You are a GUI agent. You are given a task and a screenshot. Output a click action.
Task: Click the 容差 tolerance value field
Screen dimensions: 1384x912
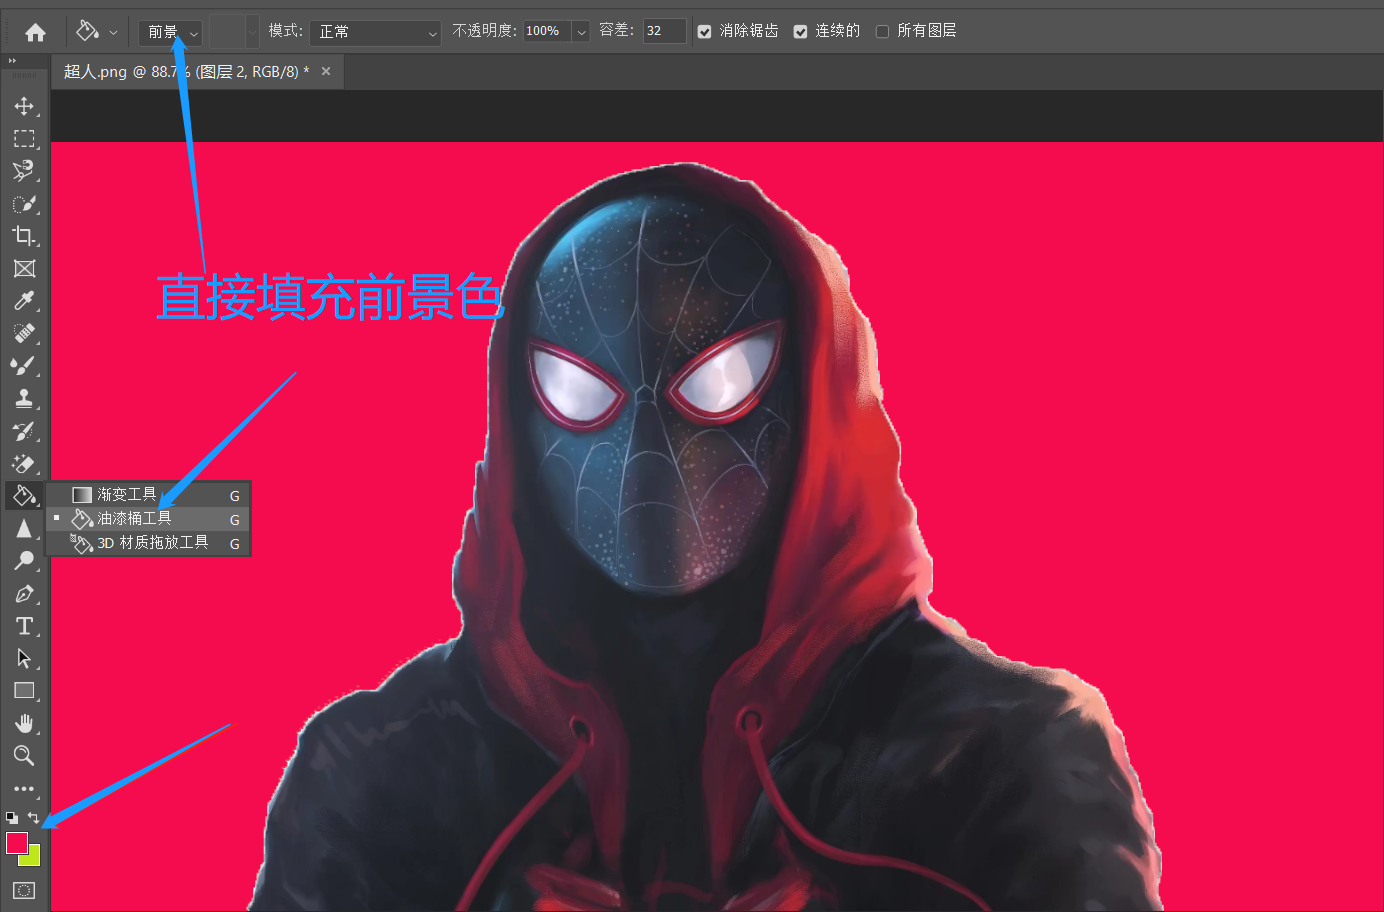click(x=664, y=31)
